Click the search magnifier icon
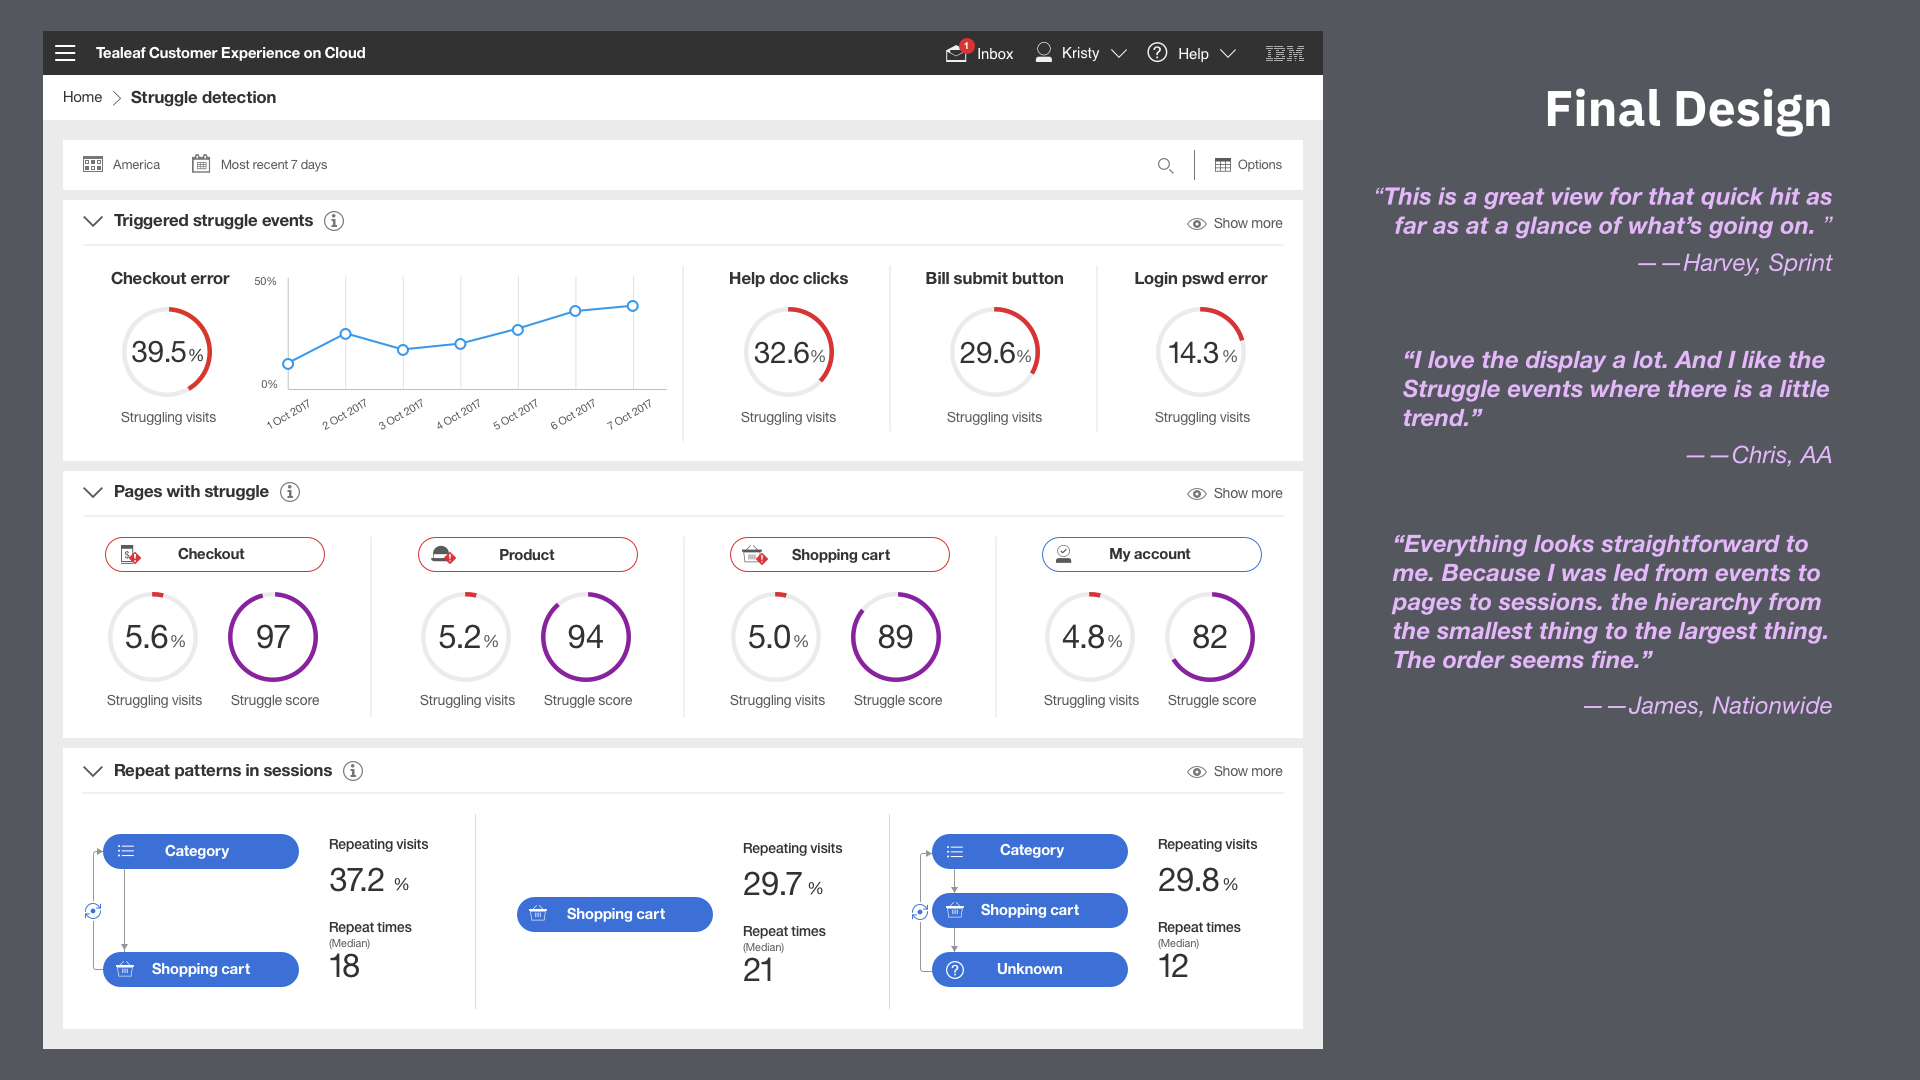Viewport: 1920px width, 1080px height. point(1166,165)
